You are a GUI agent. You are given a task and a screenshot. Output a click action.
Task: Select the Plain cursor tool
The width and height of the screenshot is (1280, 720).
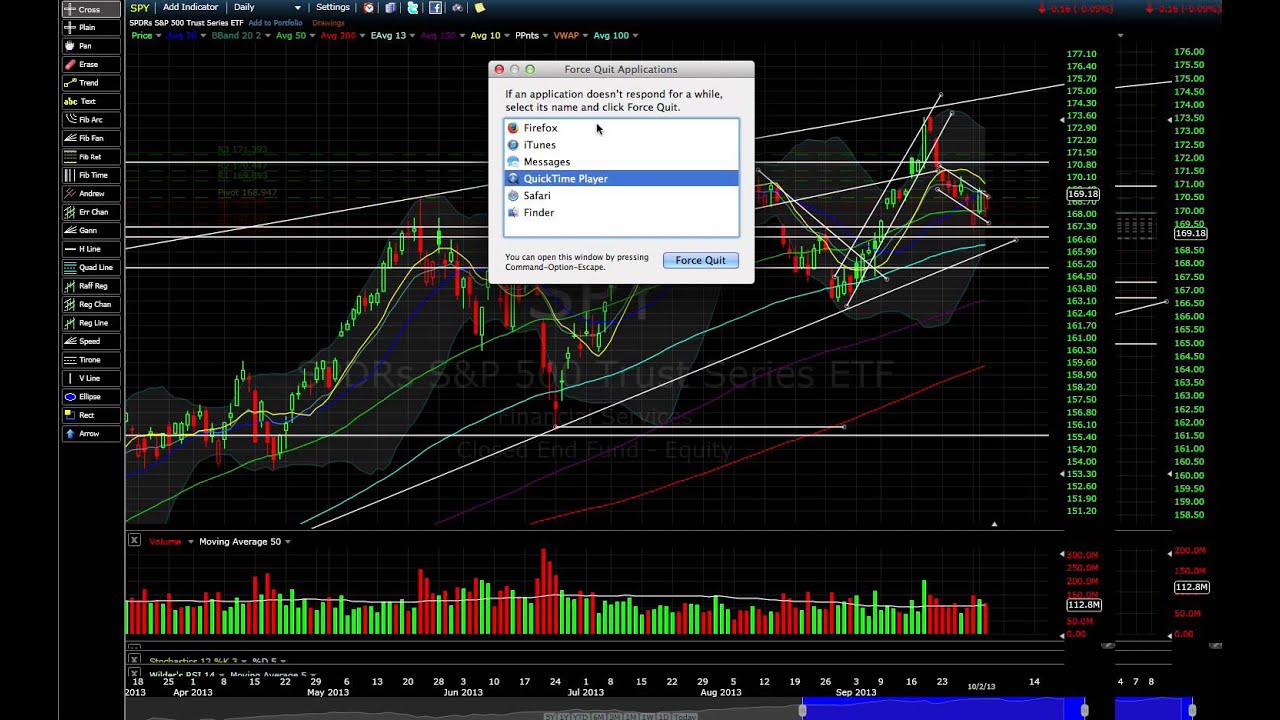click(90, 27)
